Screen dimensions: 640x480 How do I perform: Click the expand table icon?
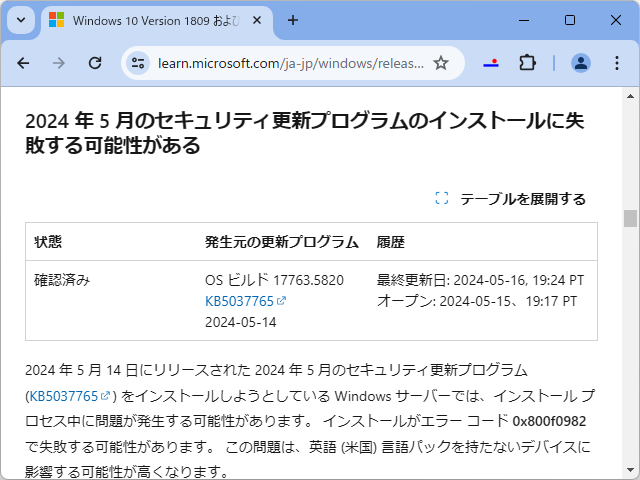pos(442,198)
